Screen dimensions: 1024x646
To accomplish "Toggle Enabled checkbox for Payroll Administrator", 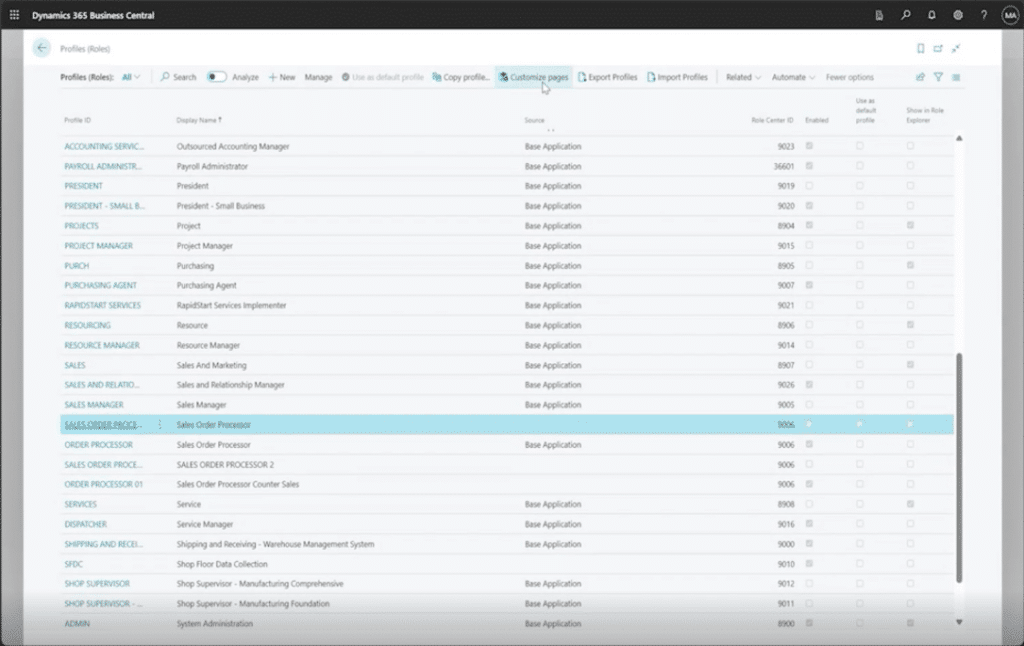I will 809,166.
